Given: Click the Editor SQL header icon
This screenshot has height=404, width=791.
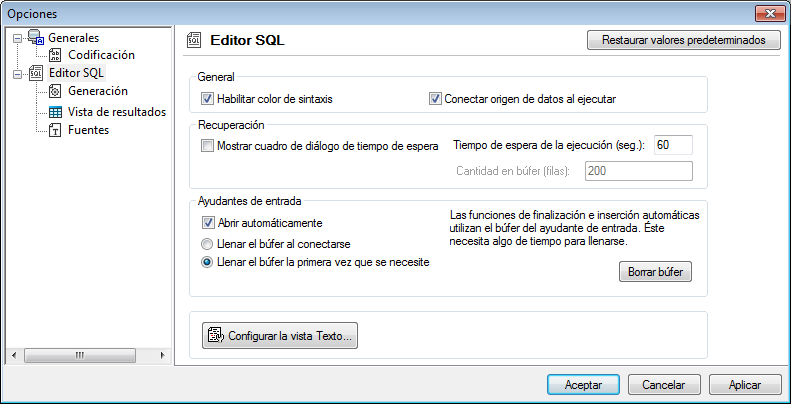Looking at the screenshot, I should [x=195, y=41].
